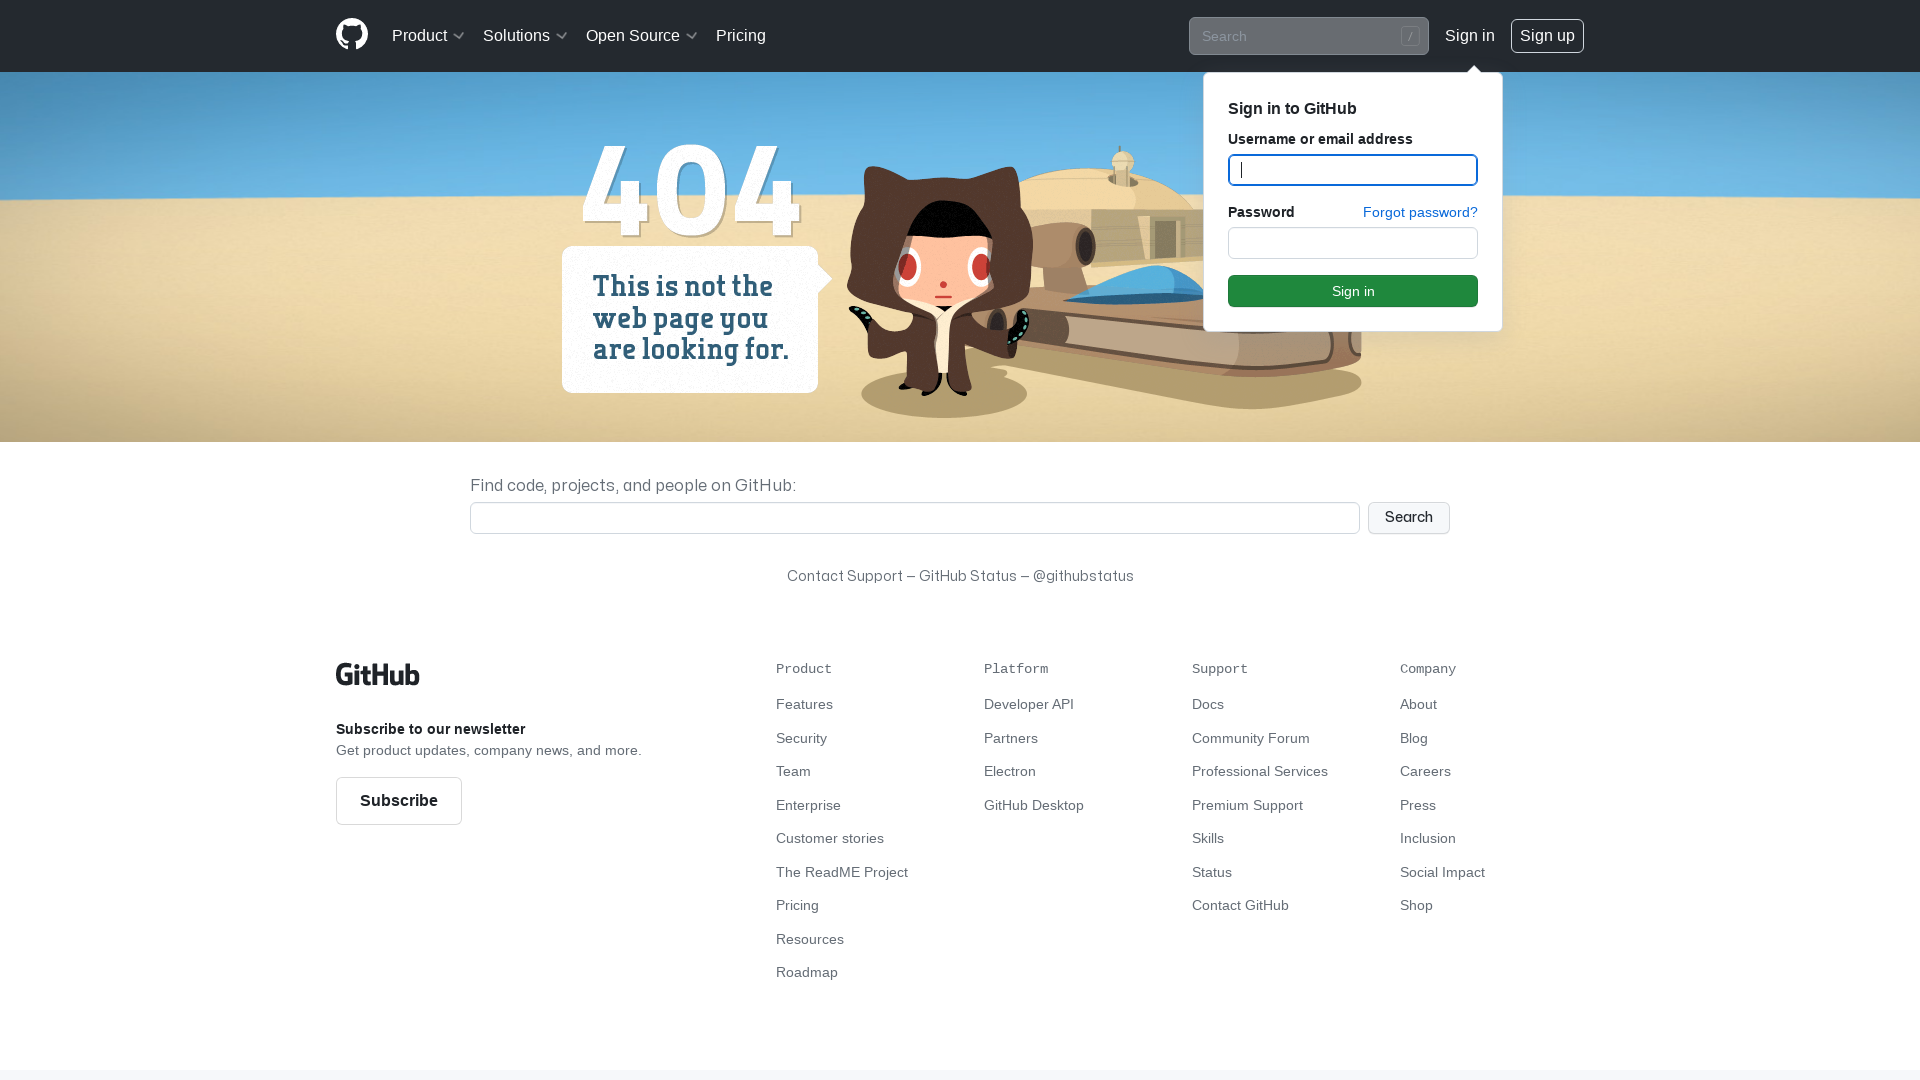Click the 'Company' footer column heading

(x=1428, y=669)
